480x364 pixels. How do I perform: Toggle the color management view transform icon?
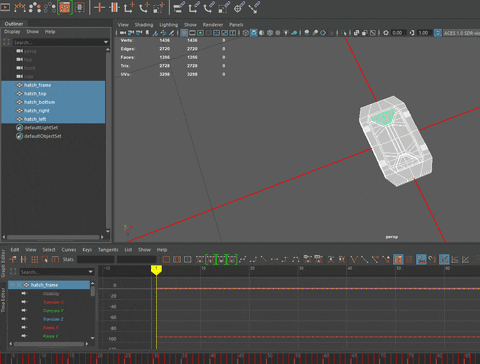click(x=438, y=33)
